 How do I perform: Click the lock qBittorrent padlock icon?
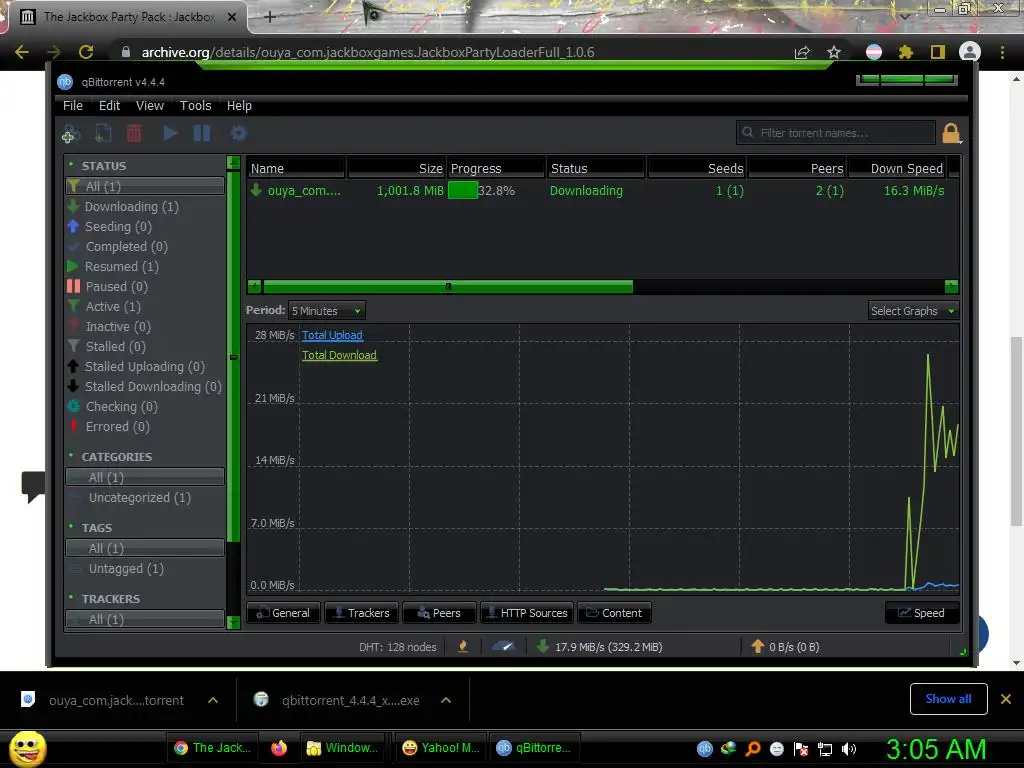[x=951, y=133]
